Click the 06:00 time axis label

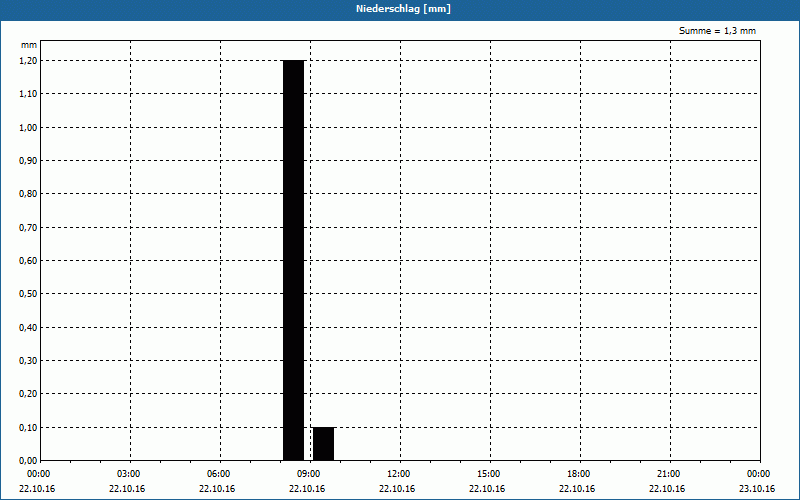point(220,474)
